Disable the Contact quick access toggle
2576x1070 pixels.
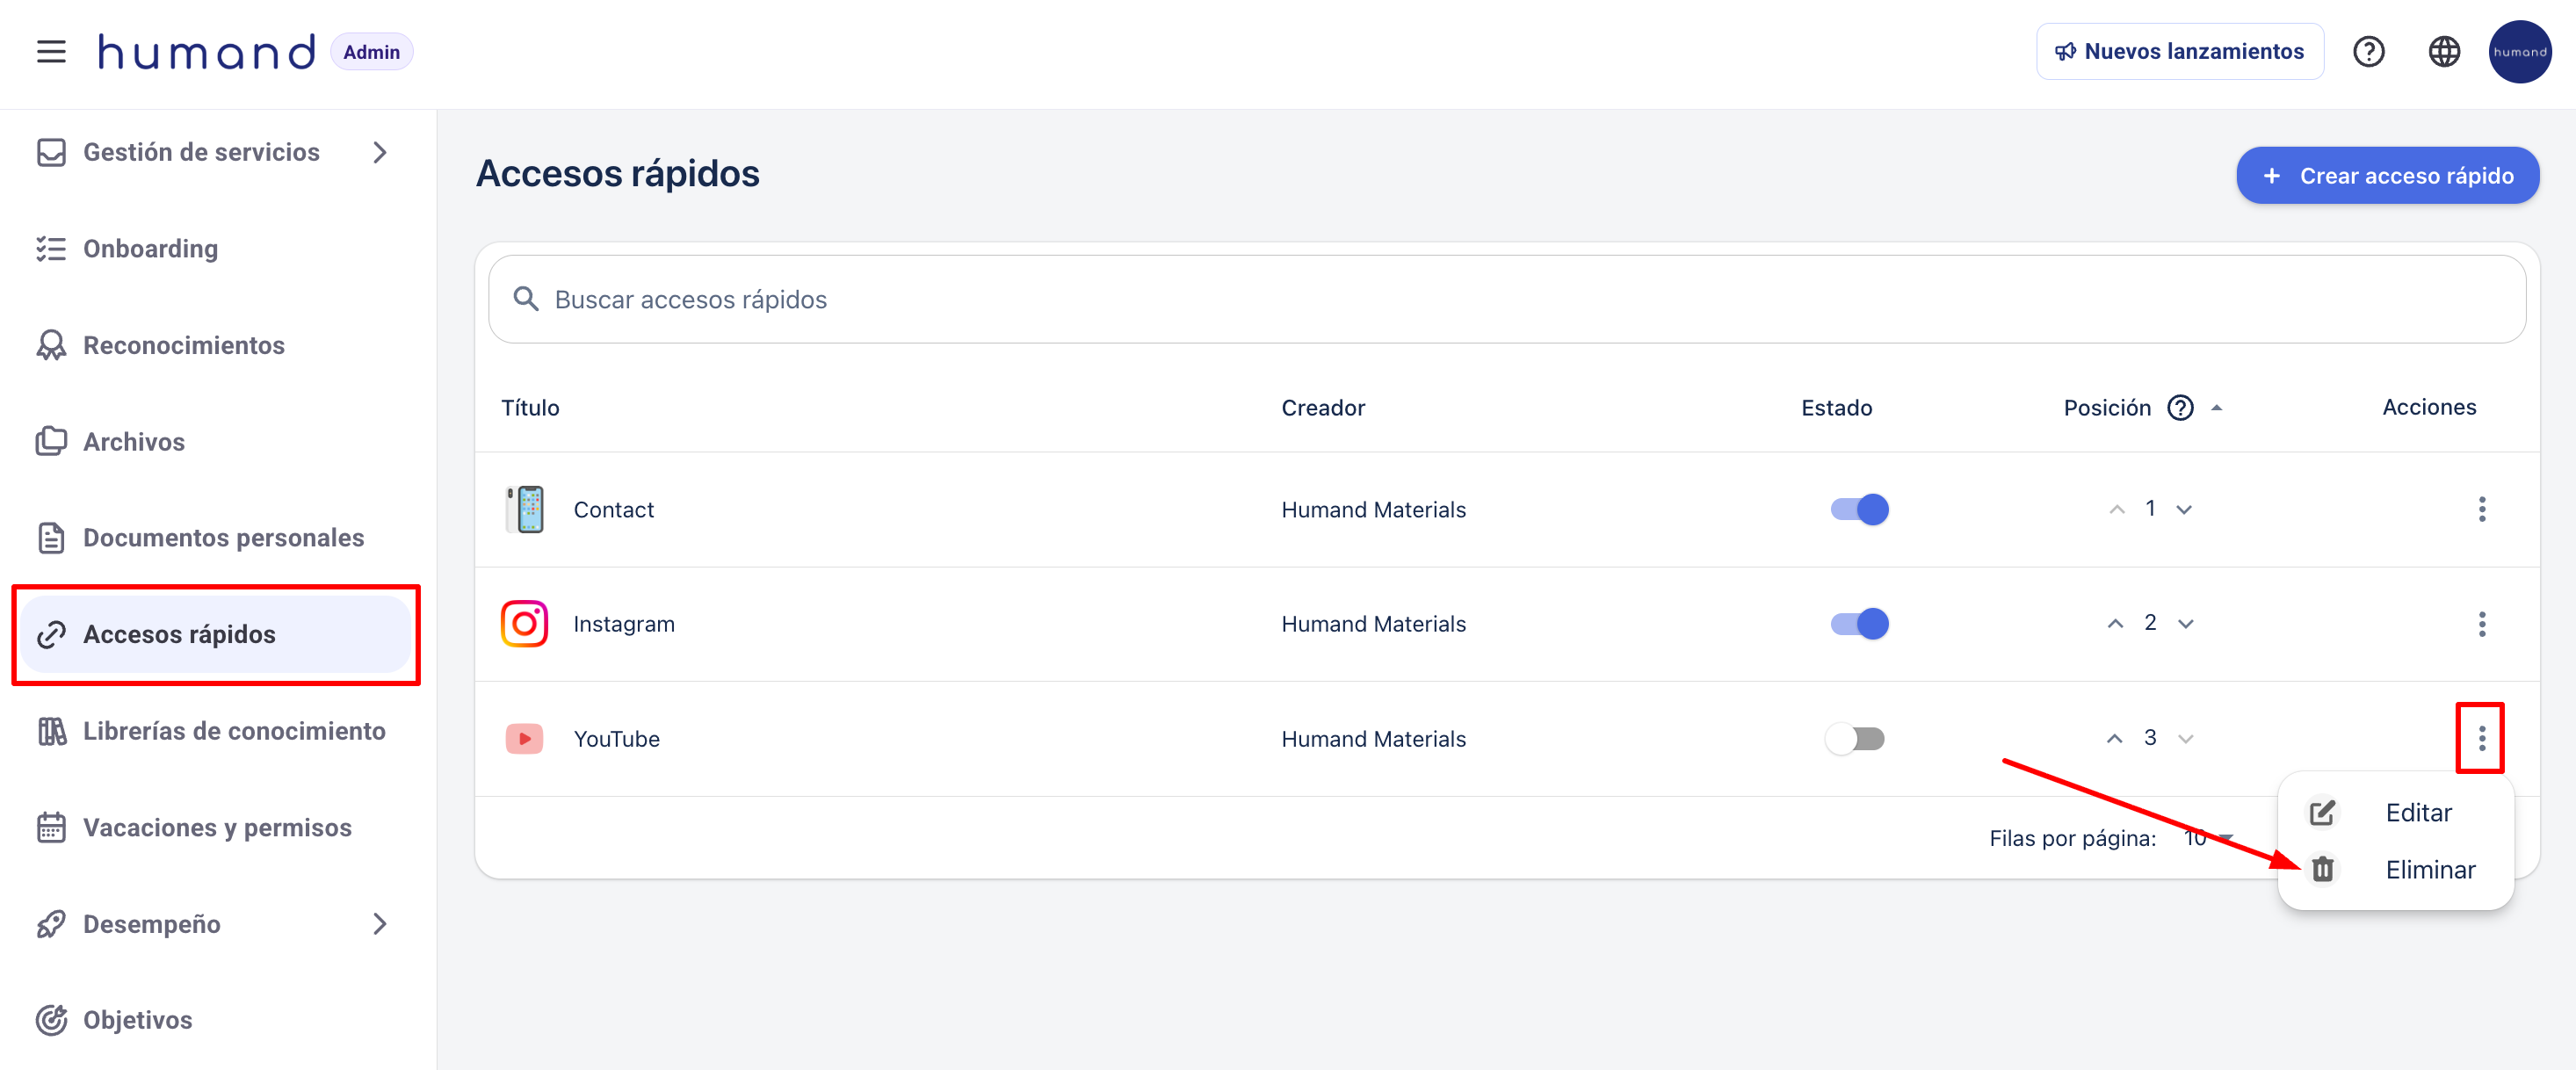point(1859,509)
